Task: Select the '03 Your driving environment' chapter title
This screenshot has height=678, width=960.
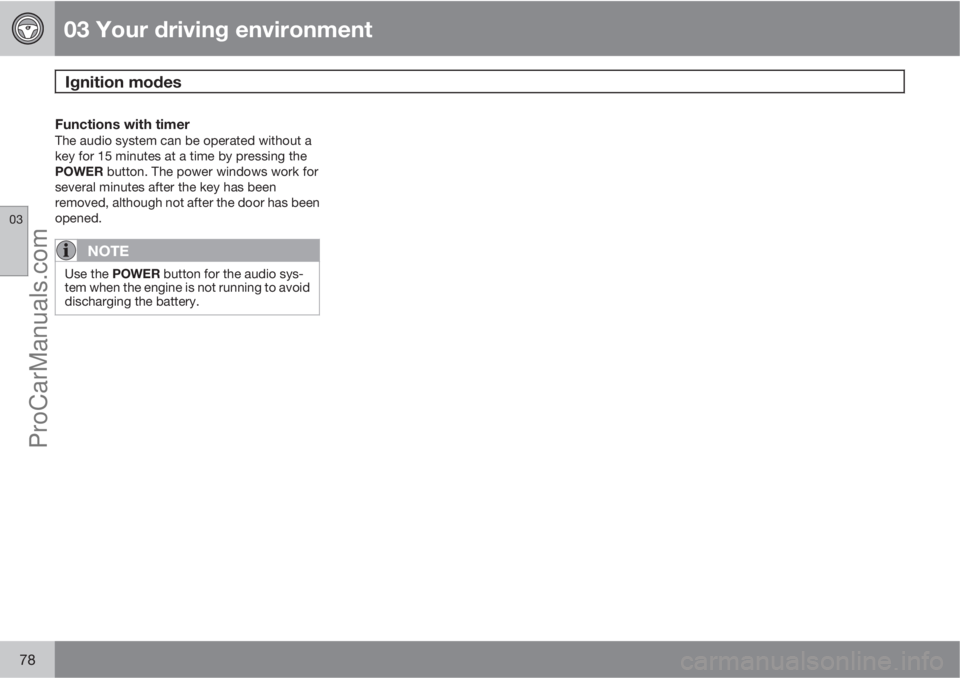Action: pyautogui.click(x=218, y=29)
